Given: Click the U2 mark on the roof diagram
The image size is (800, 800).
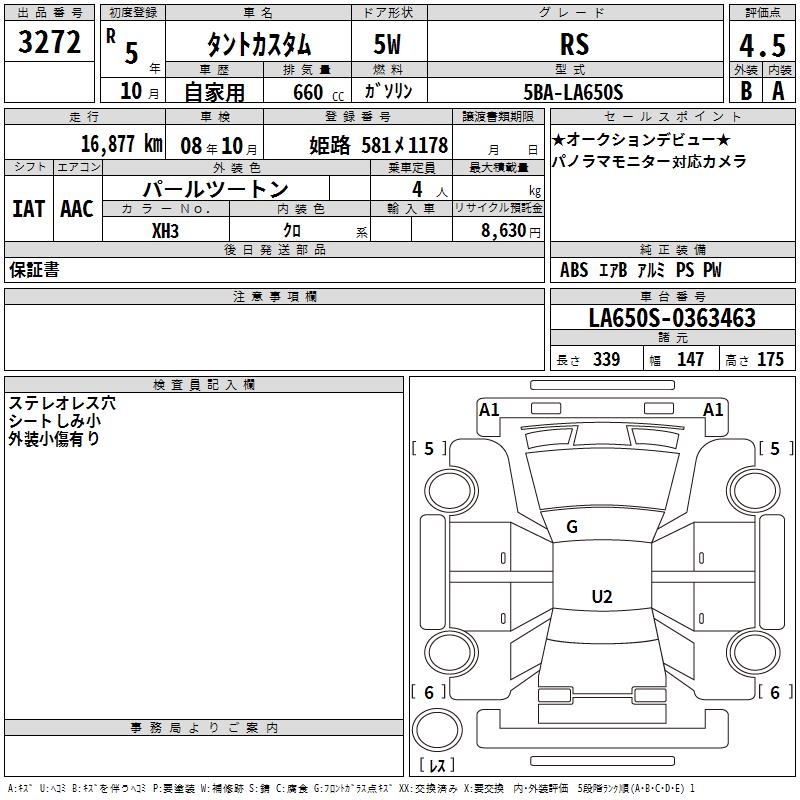Looking at the screenshot, I should coord(602,596).
